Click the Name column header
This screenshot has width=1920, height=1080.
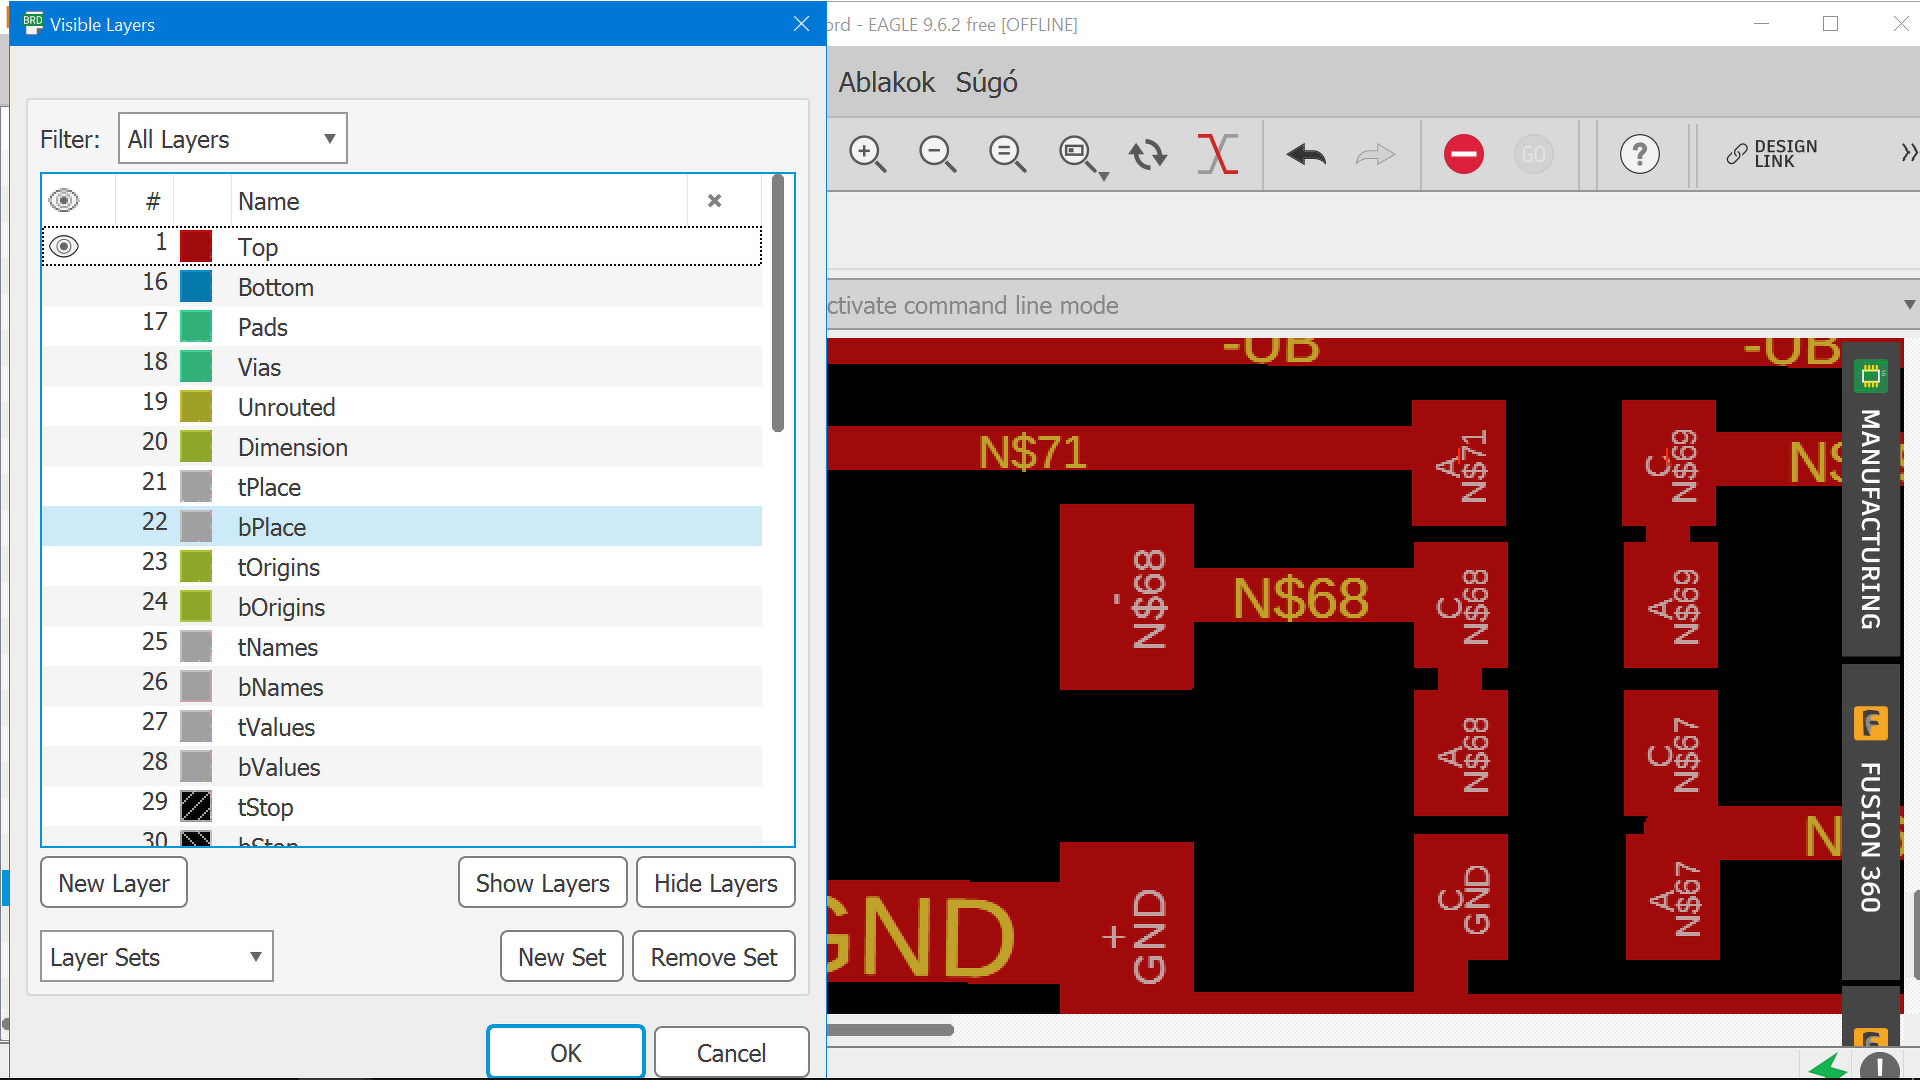click(460, 201)
